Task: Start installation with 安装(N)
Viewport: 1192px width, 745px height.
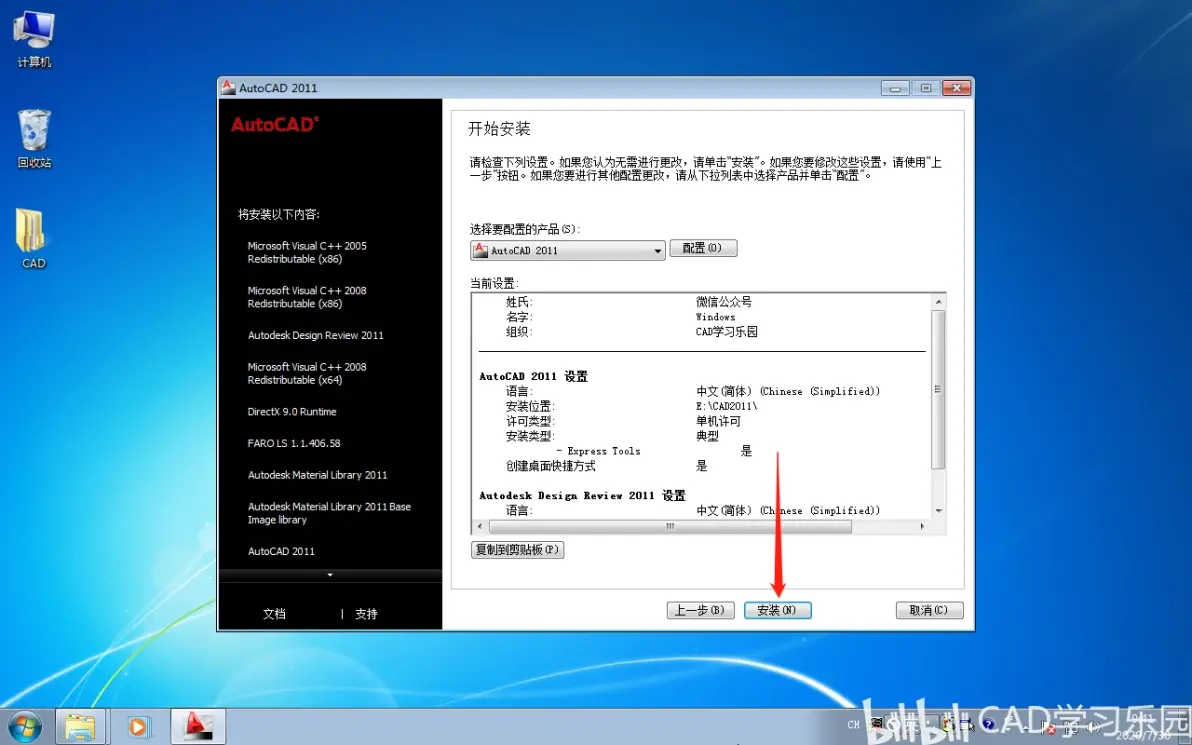Action: click(x=777, y=610)
